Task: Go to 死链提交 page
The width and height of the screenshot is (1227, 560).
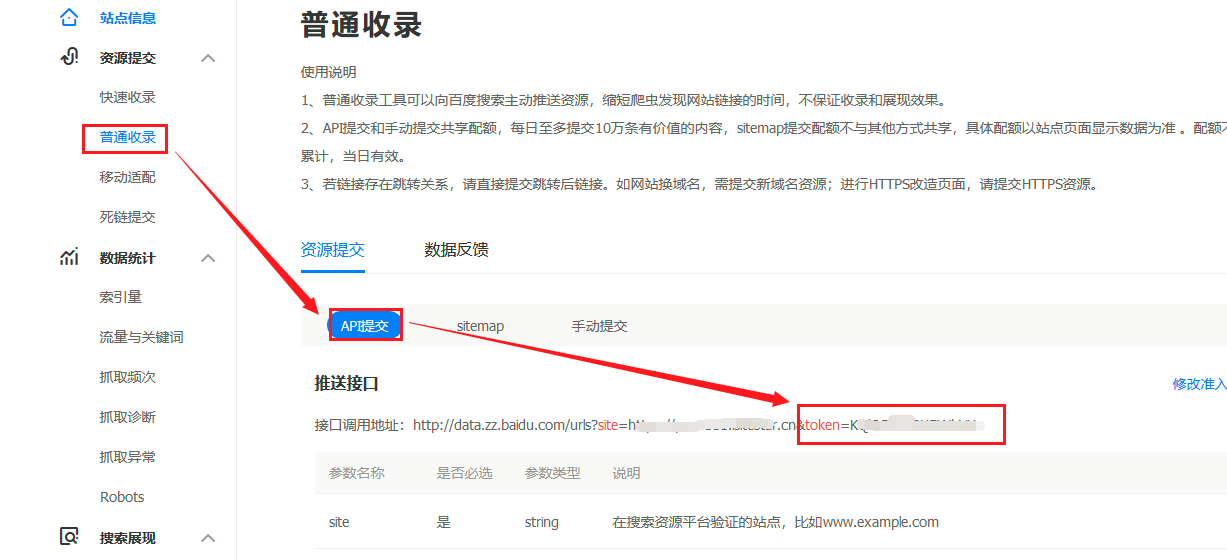Action: click(x=127, y=217)
